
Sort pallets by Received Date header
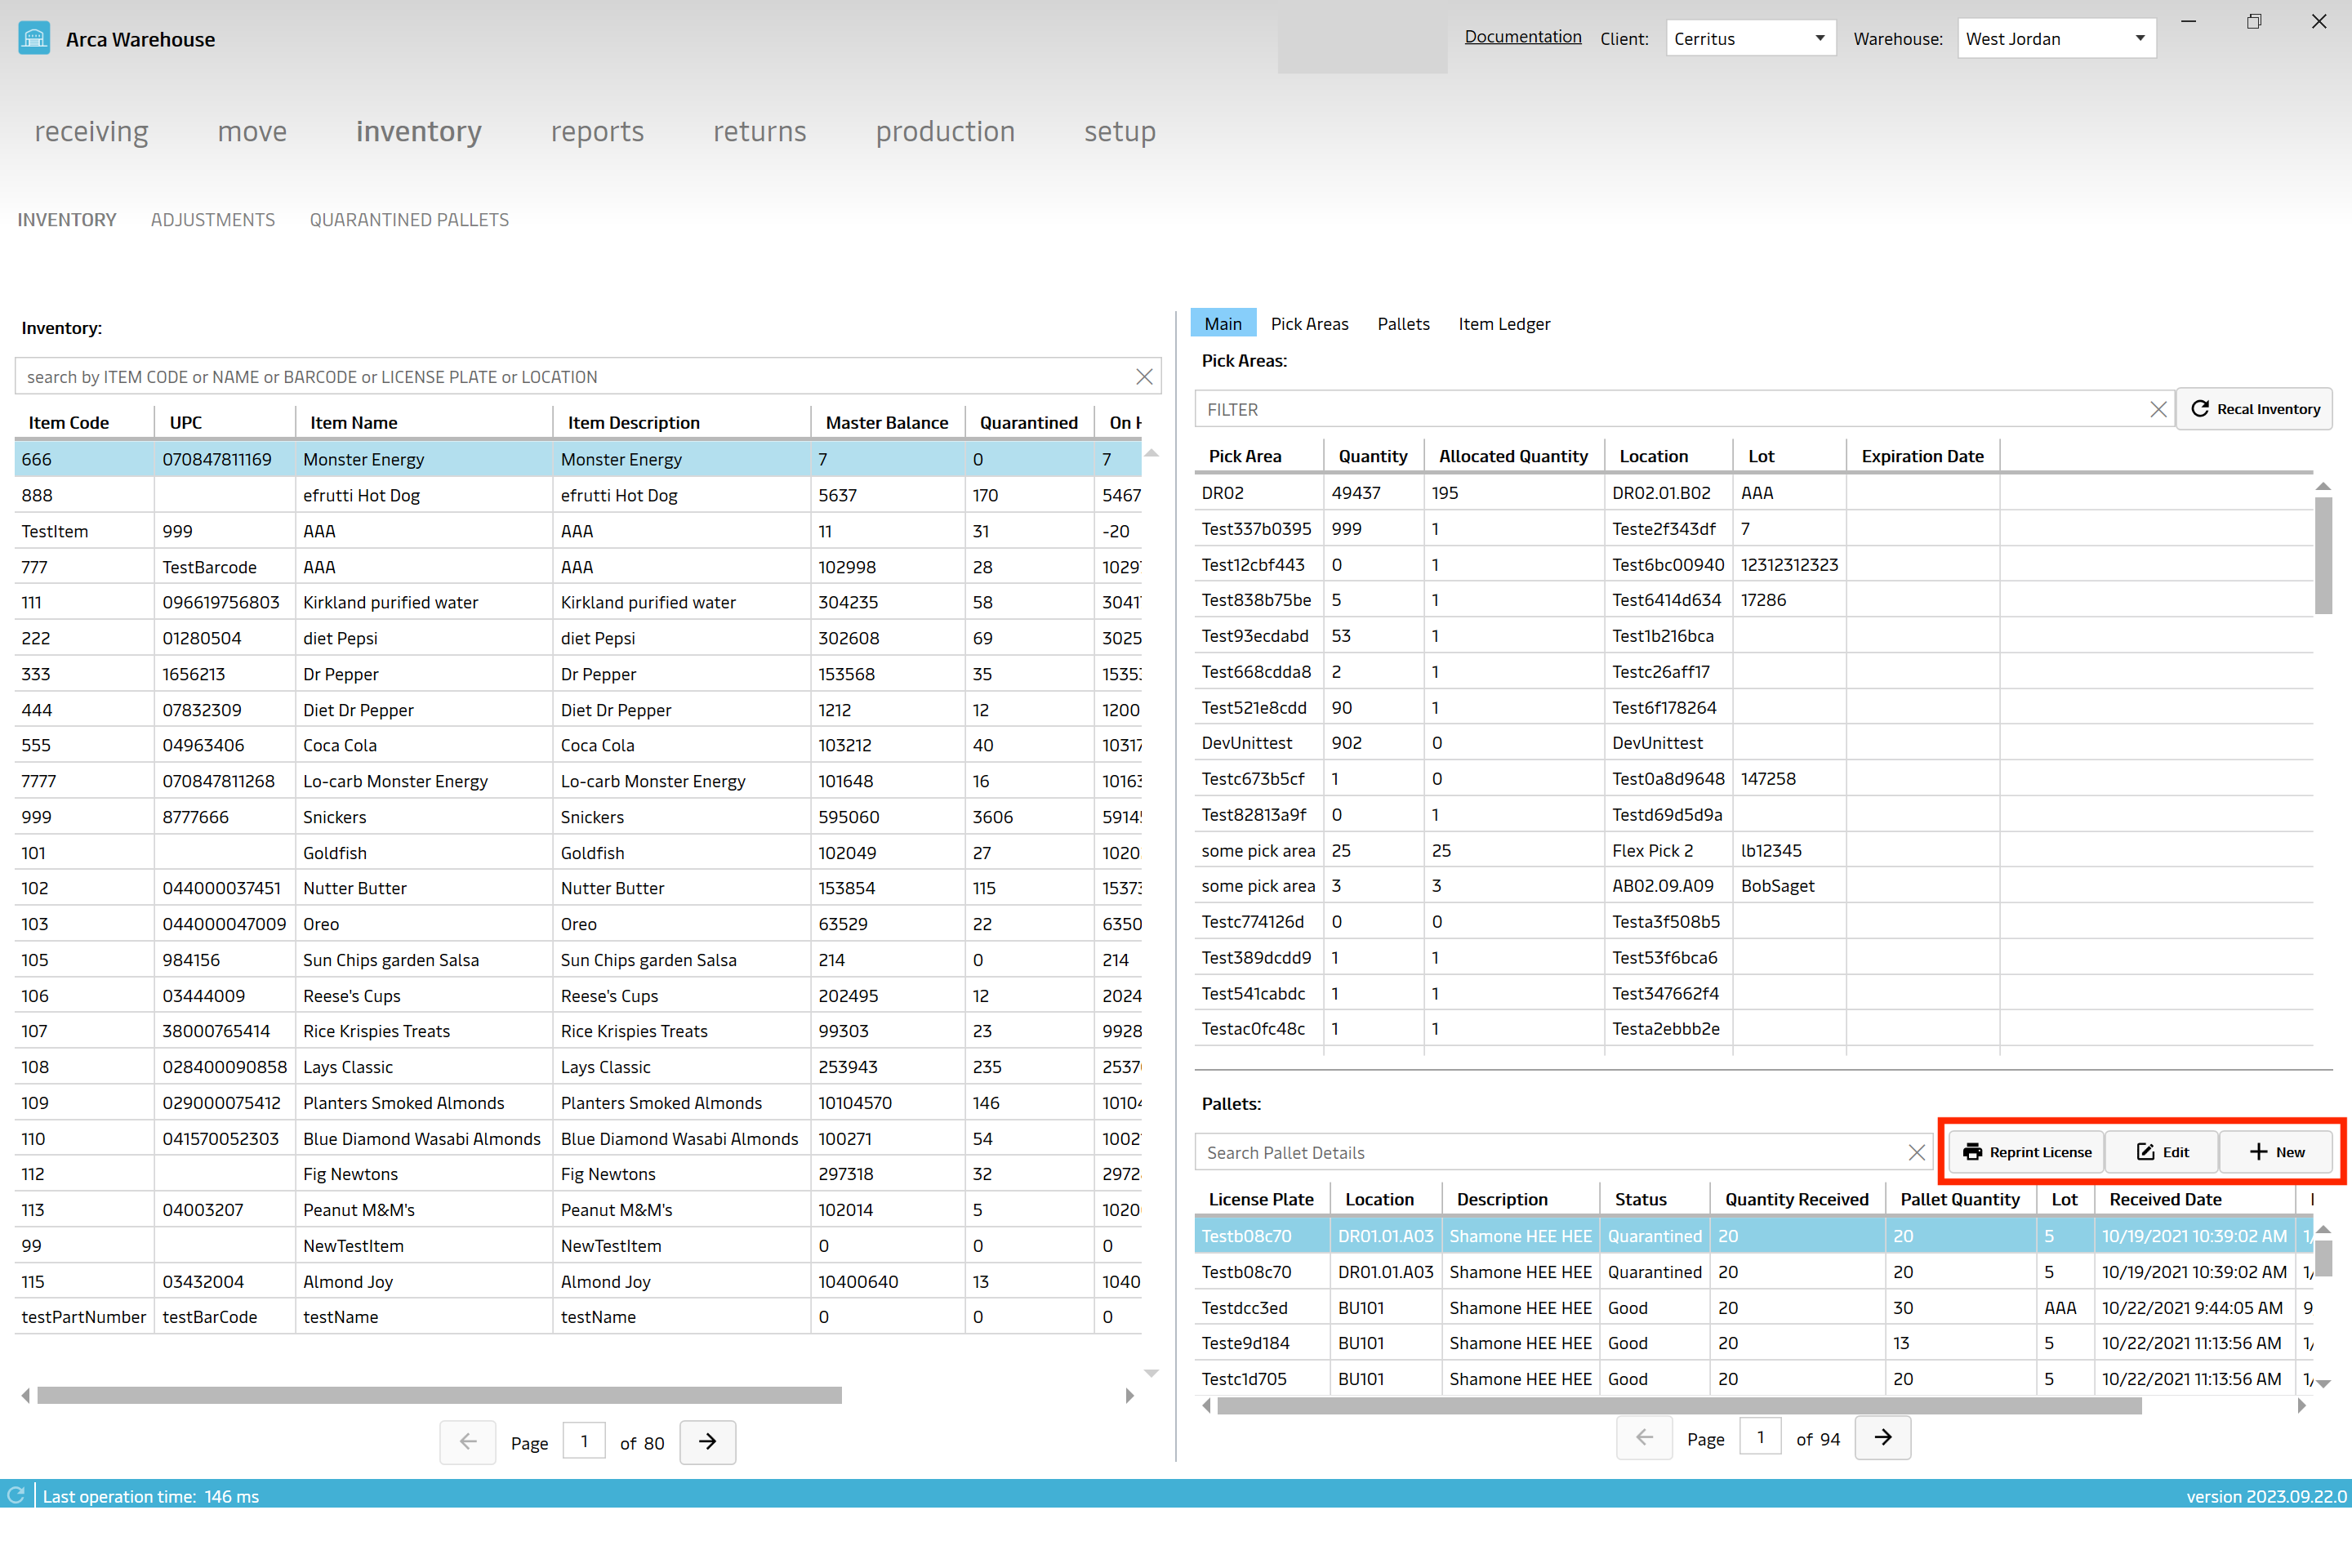pyautogui.click(x=2194, y=1199)
